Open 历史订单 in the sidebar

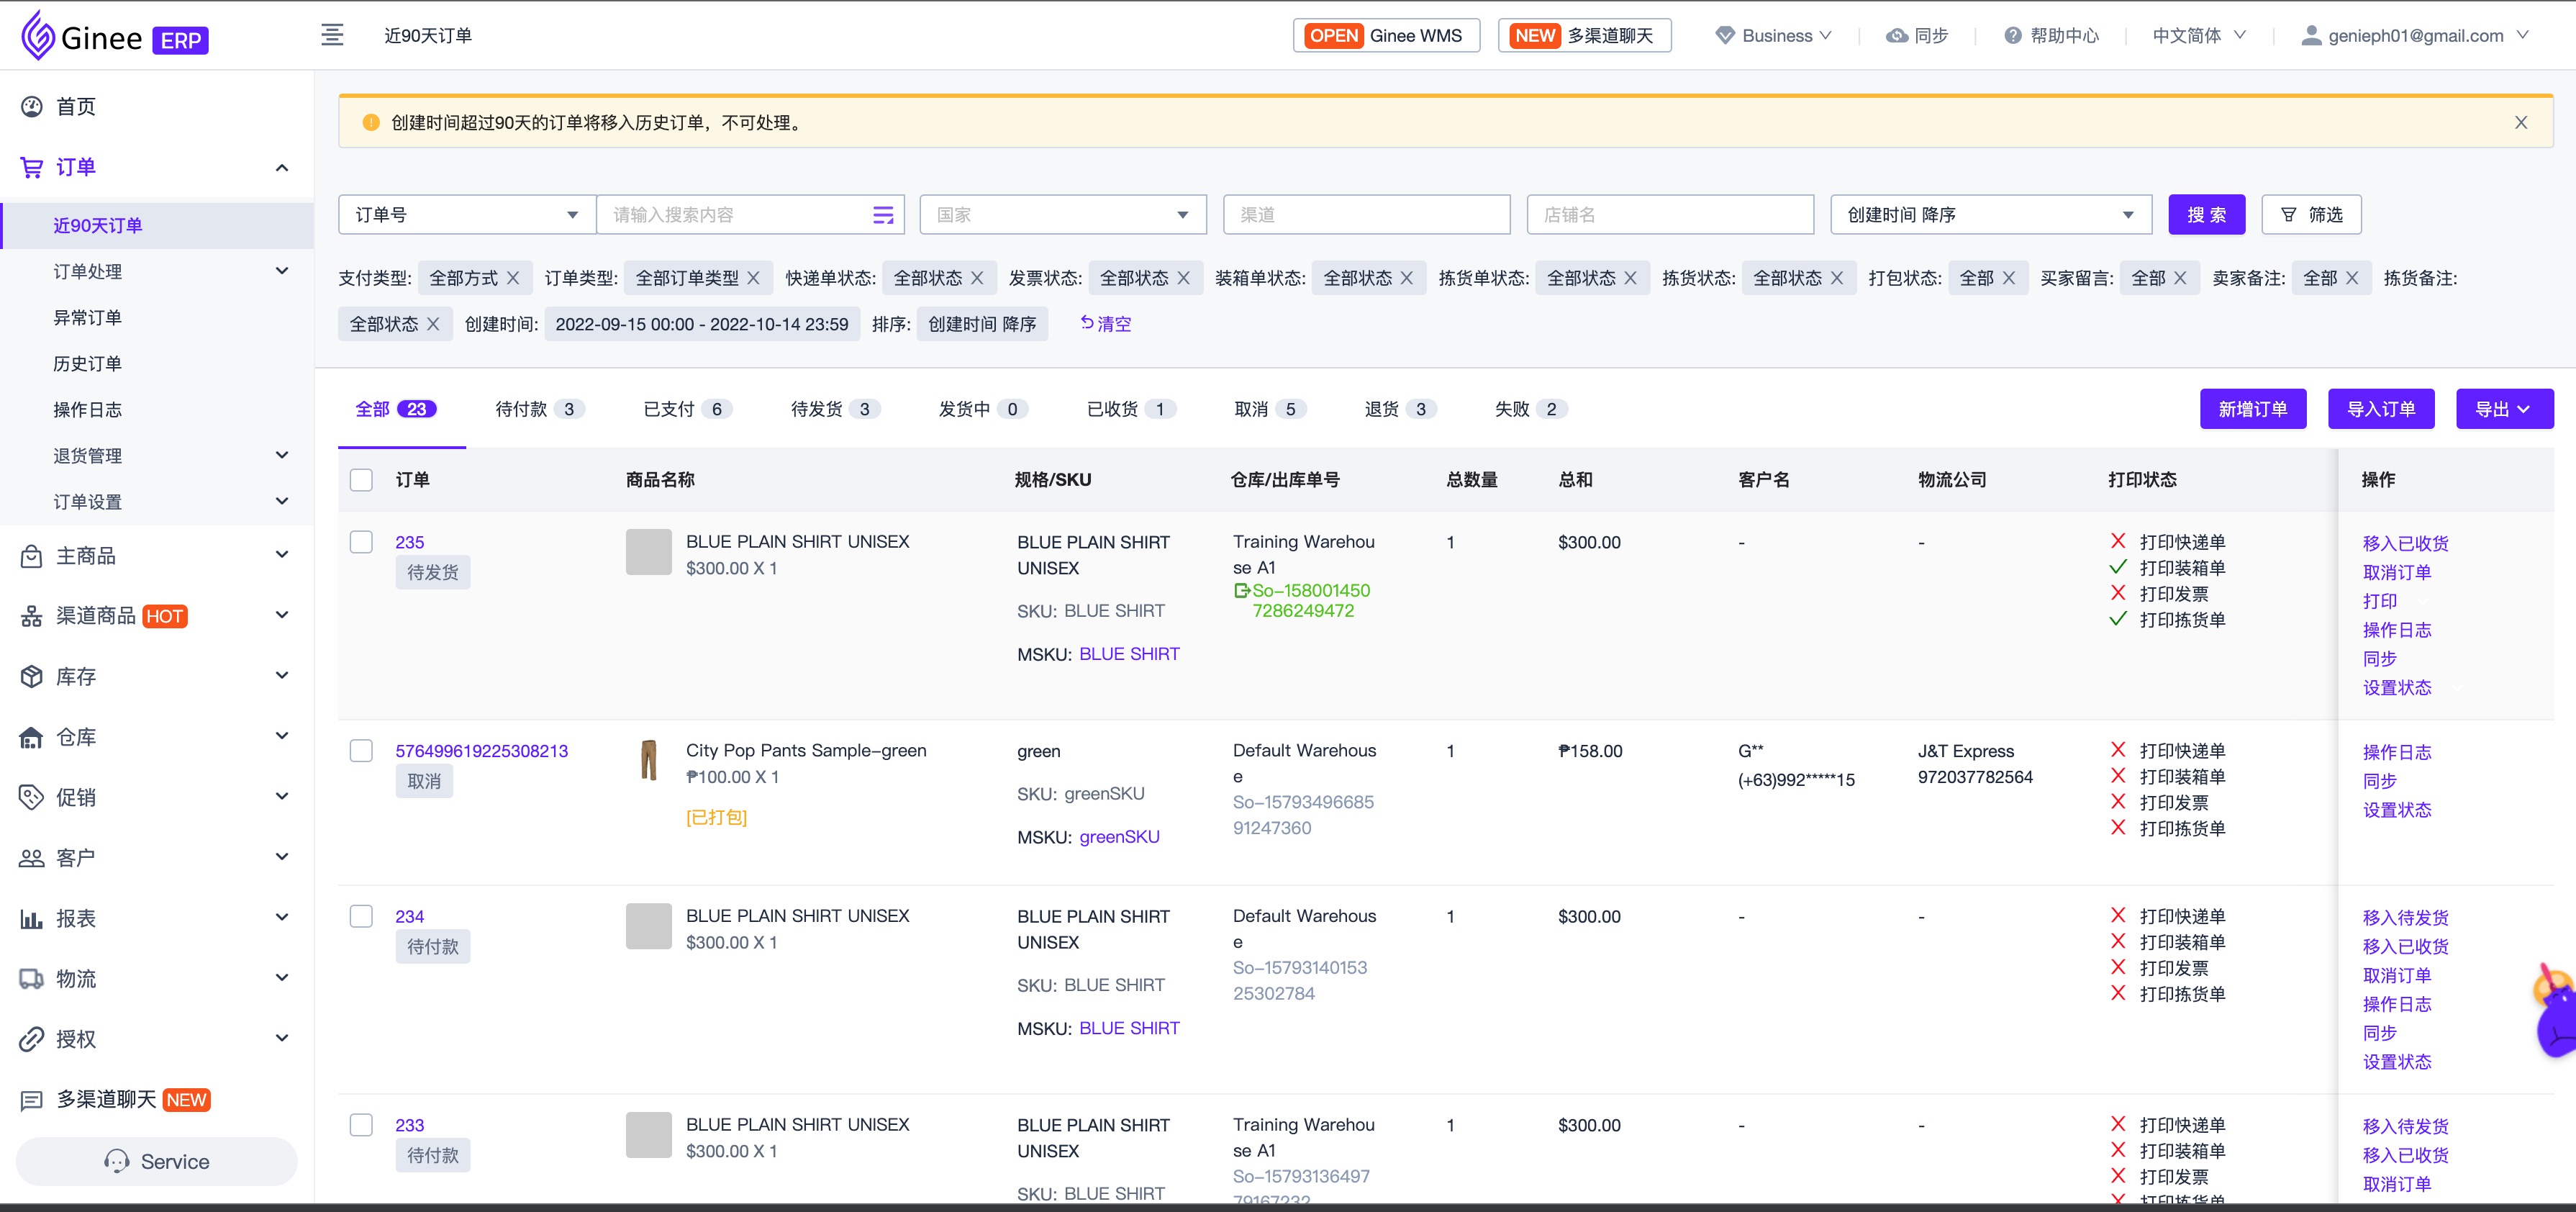[87, 363]
